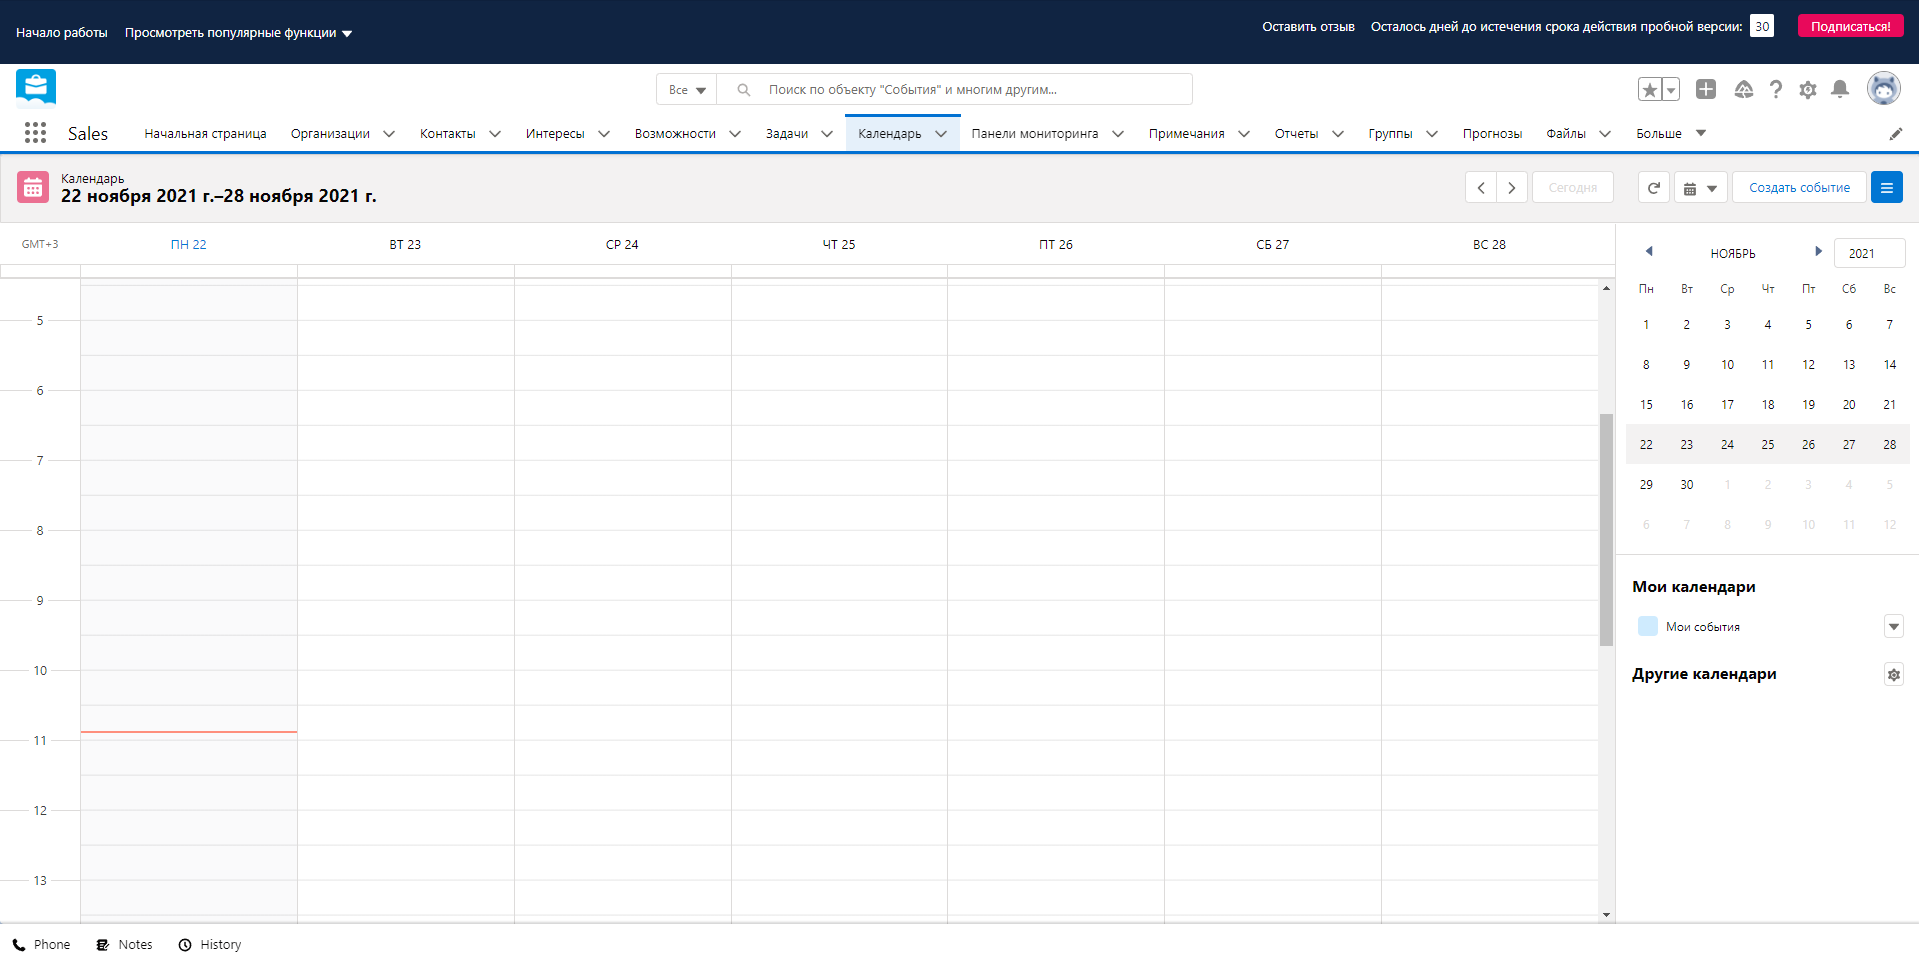Click the remaining trial days '30' badge
1919x963 pixels.
1762,27
